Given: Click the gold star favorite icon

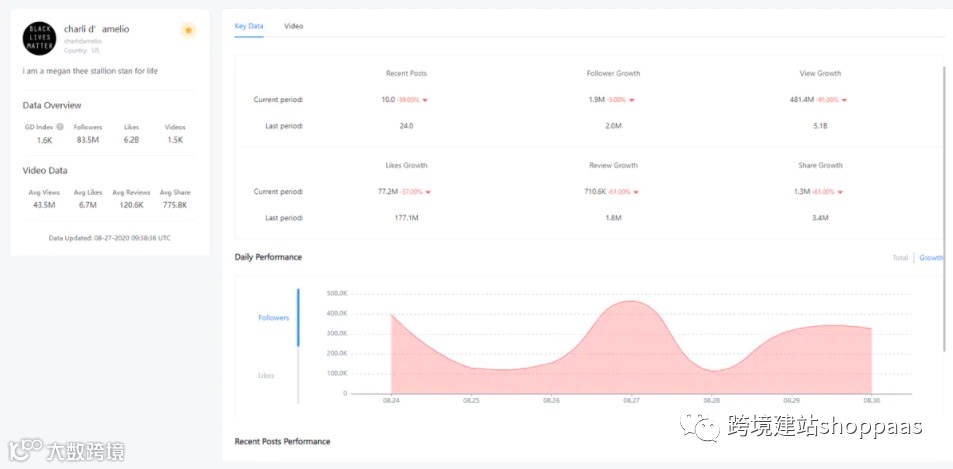Looking at the screenshot, I should [x=188, y=30].
